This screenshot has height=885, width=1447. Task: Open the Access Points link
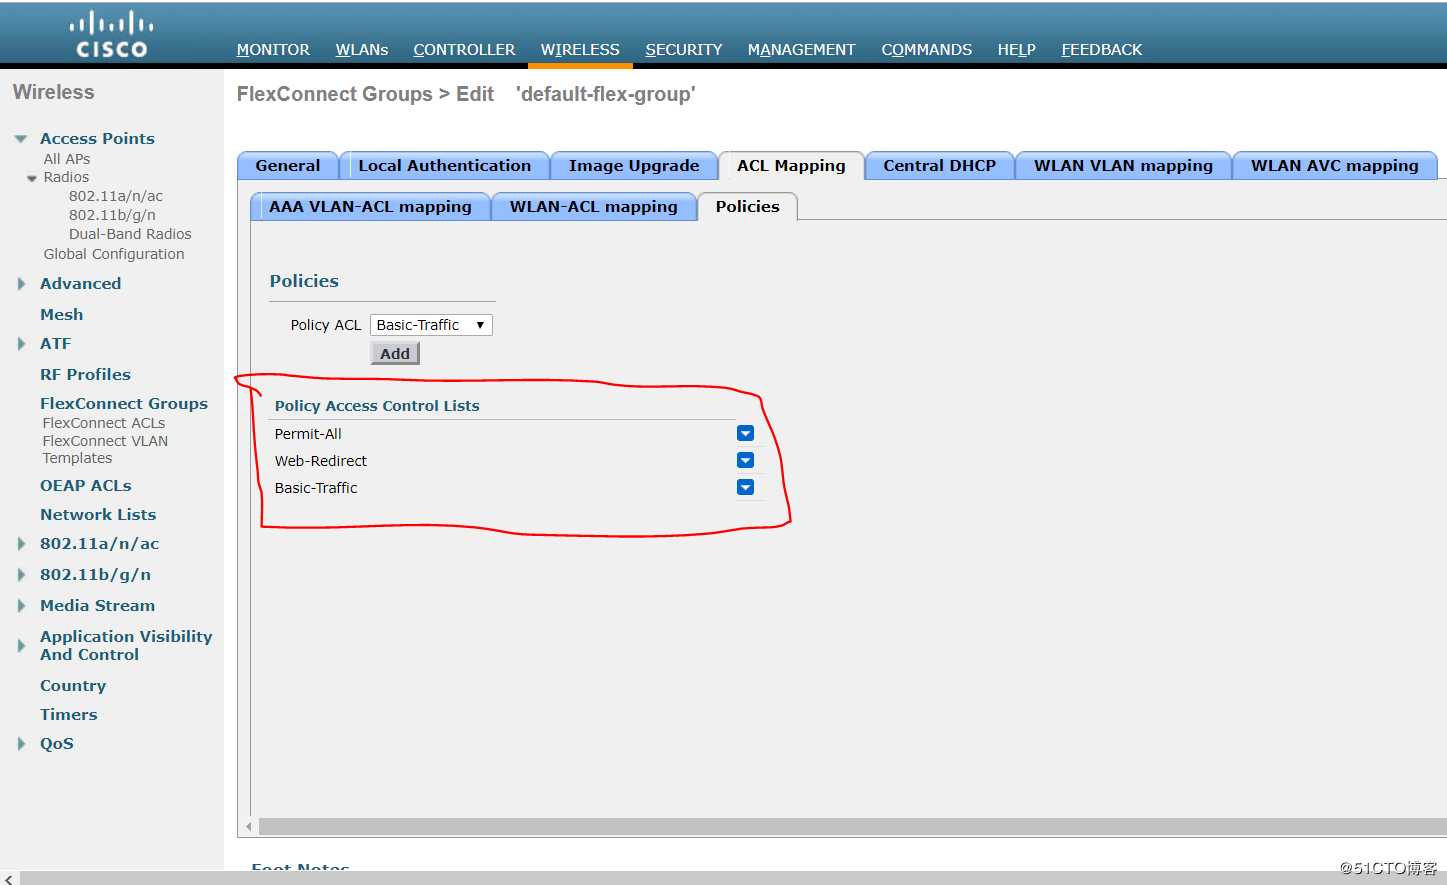tap(97, 139)
